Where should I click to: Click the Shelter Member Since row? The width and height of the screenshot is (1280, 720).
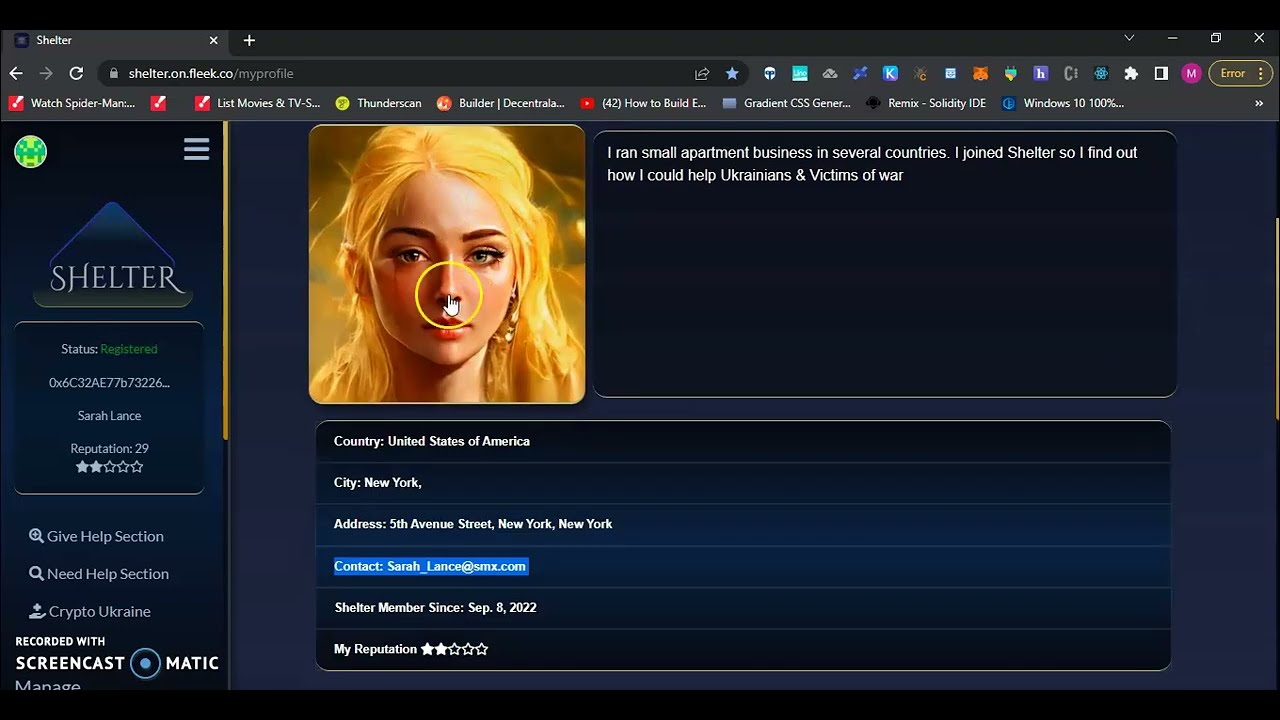(743, 608)
